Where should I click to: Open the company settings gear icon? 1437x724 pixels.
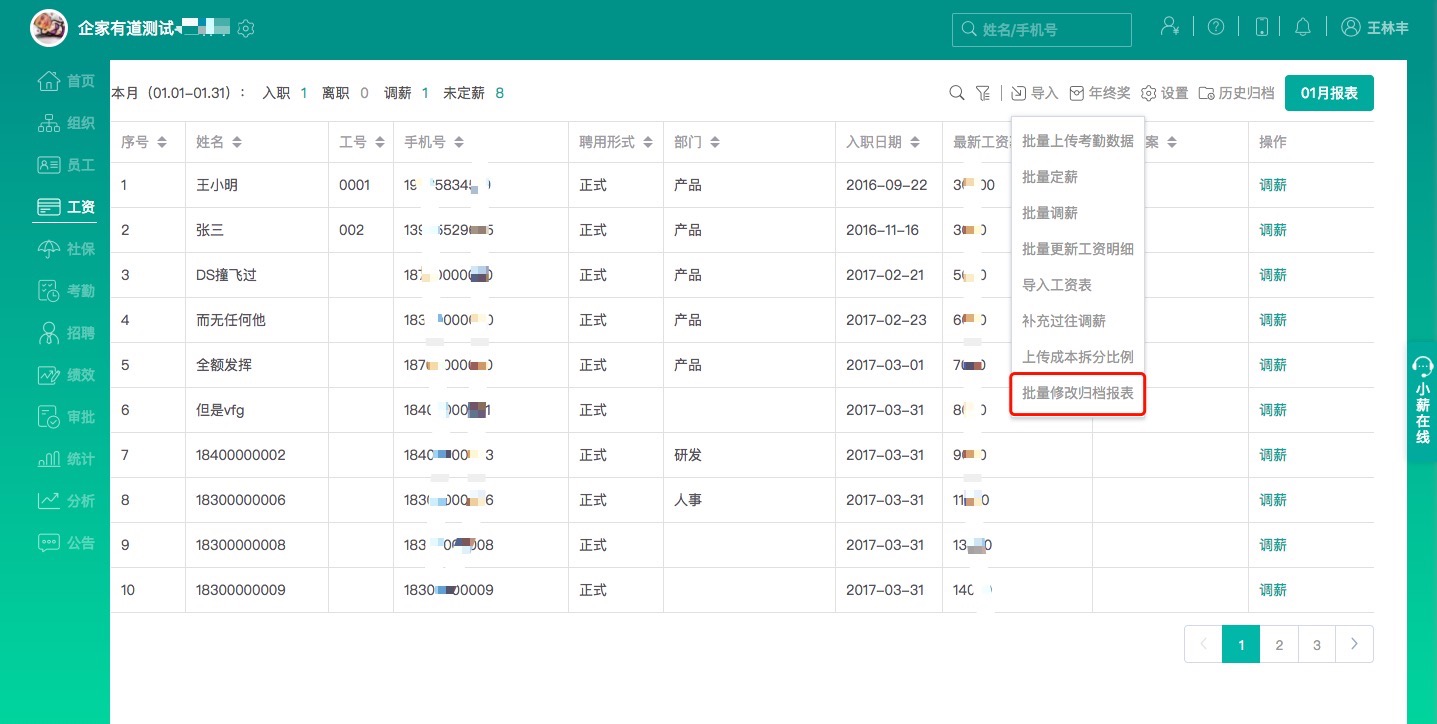246,28
